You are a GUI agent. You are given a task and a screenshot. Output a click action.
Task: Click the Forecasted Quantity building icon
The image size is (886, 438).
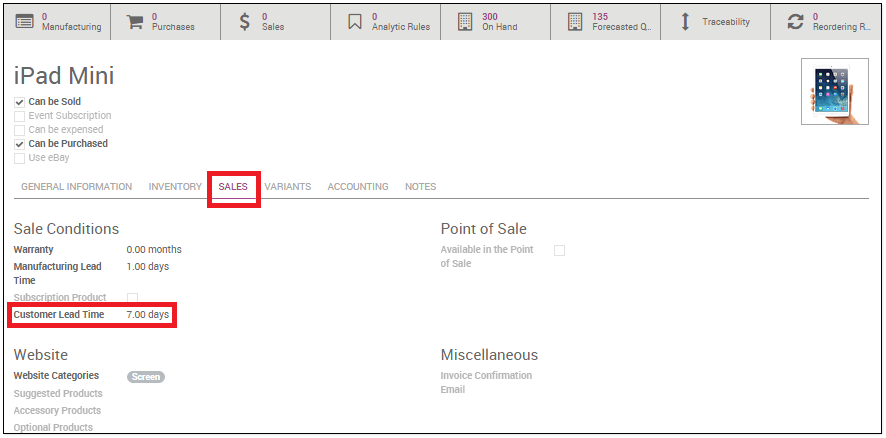click(575, 22)
